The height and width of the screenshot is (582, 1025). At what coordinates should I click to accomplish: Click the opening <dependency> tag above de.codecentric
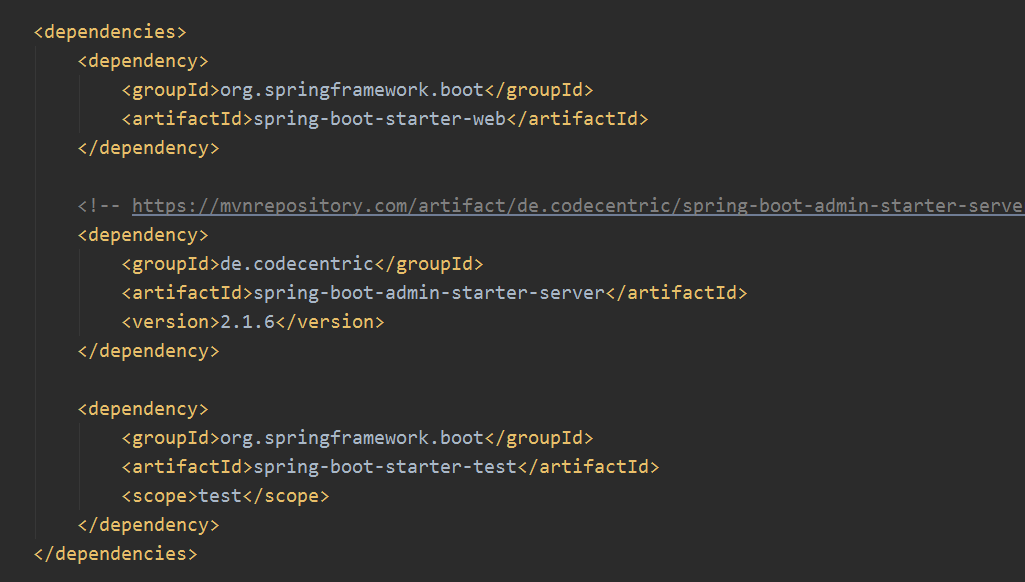(143, 235)
